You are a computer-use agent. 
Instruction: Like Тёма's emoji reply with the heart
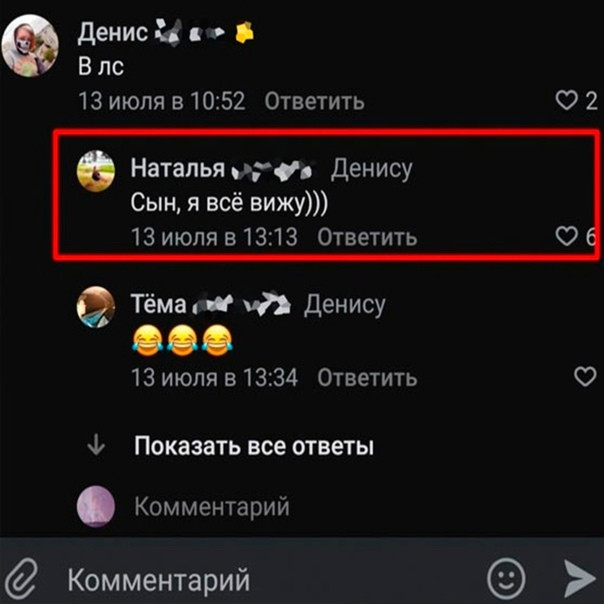coord(585,376)
